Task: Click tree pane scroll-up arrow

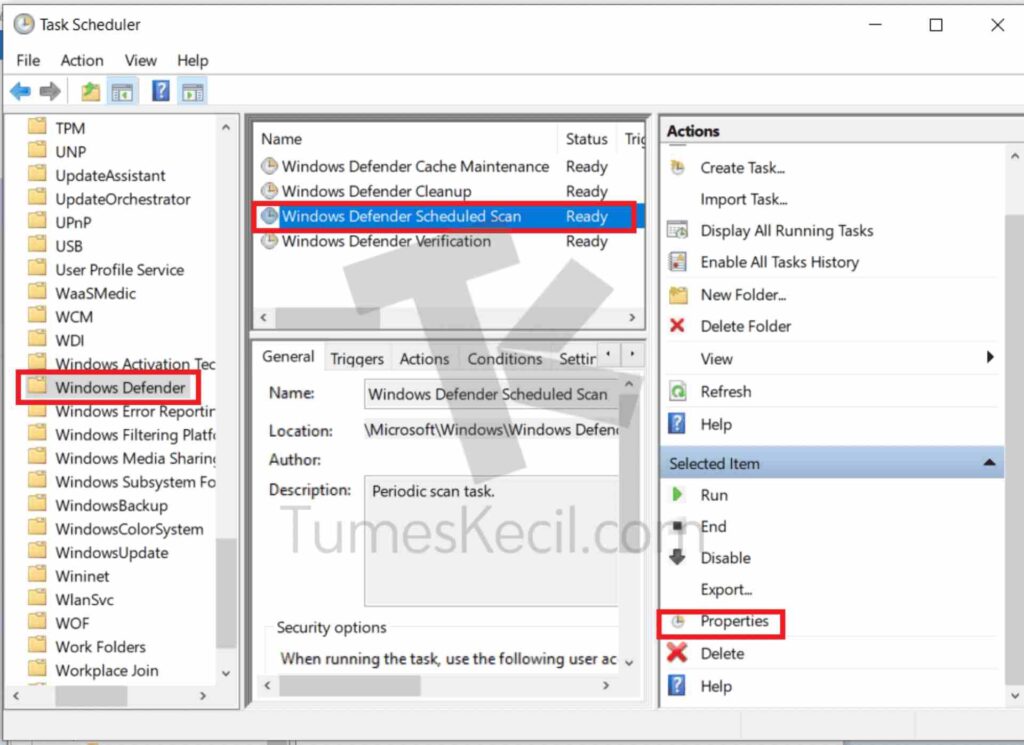Action: tap(226, 127)
